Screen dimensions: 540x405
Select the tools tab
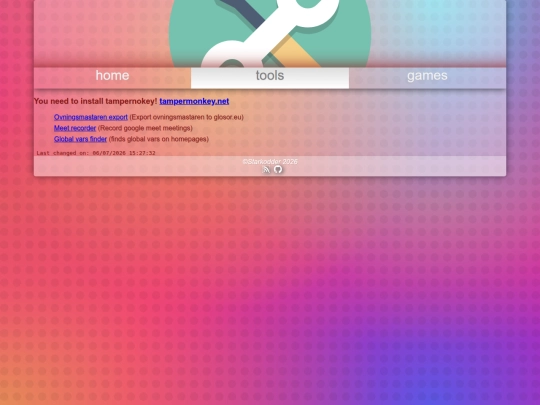[270, 78]
